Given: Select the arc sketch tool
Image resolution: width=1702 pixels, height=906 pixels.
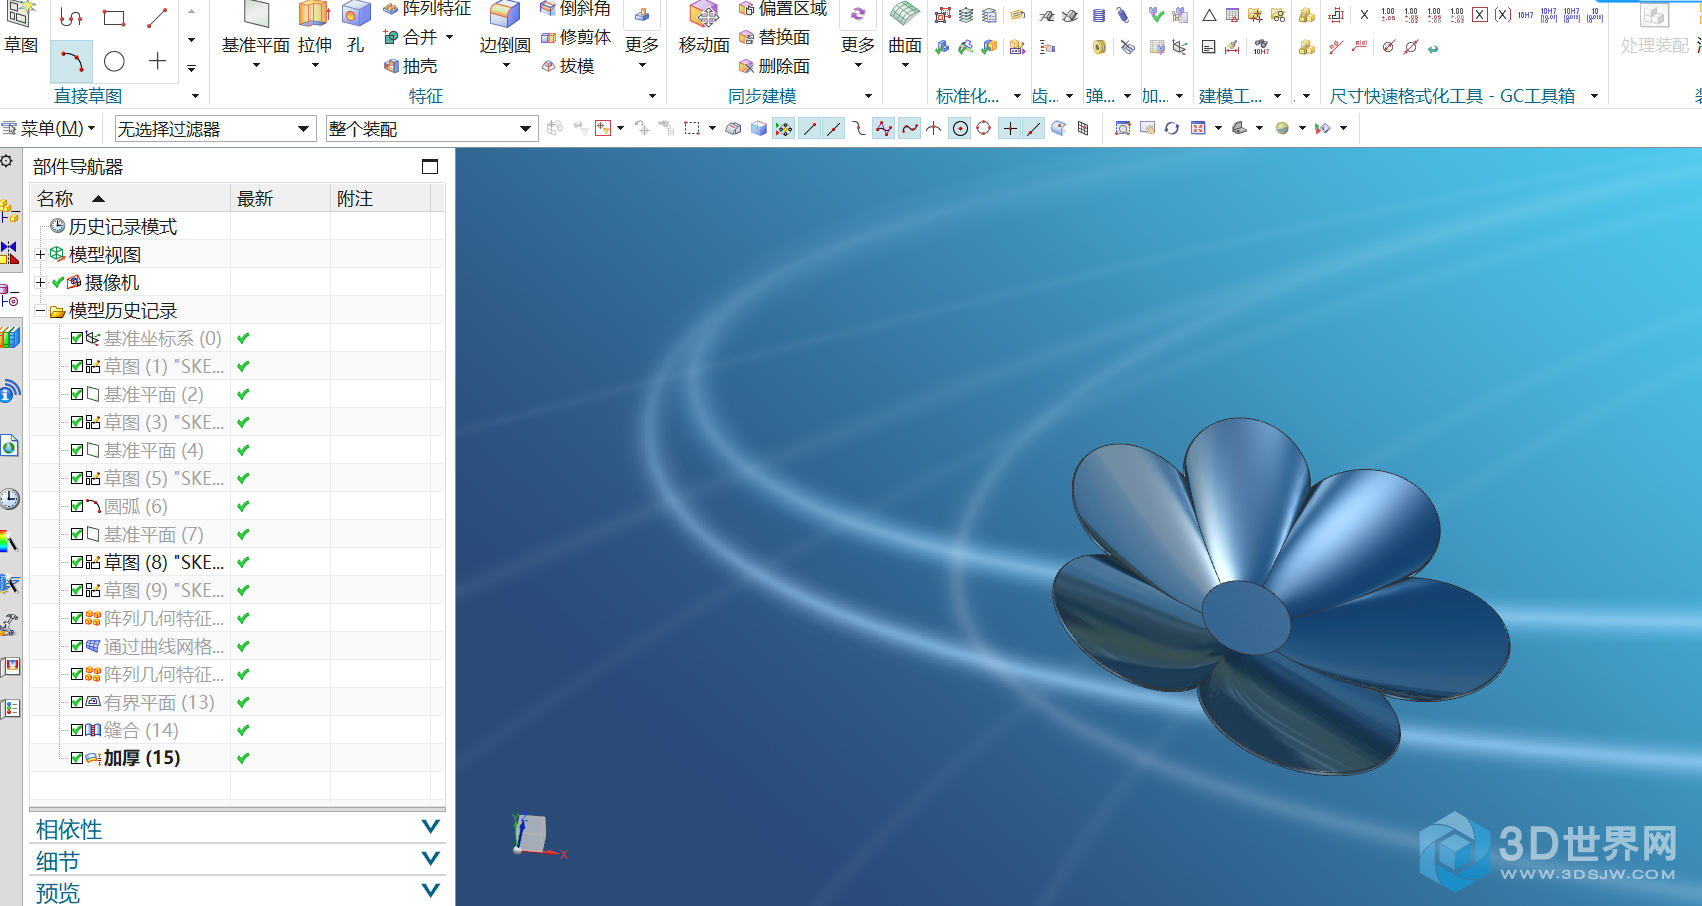Looking at the screenshot, I should (x=71, y=61).
